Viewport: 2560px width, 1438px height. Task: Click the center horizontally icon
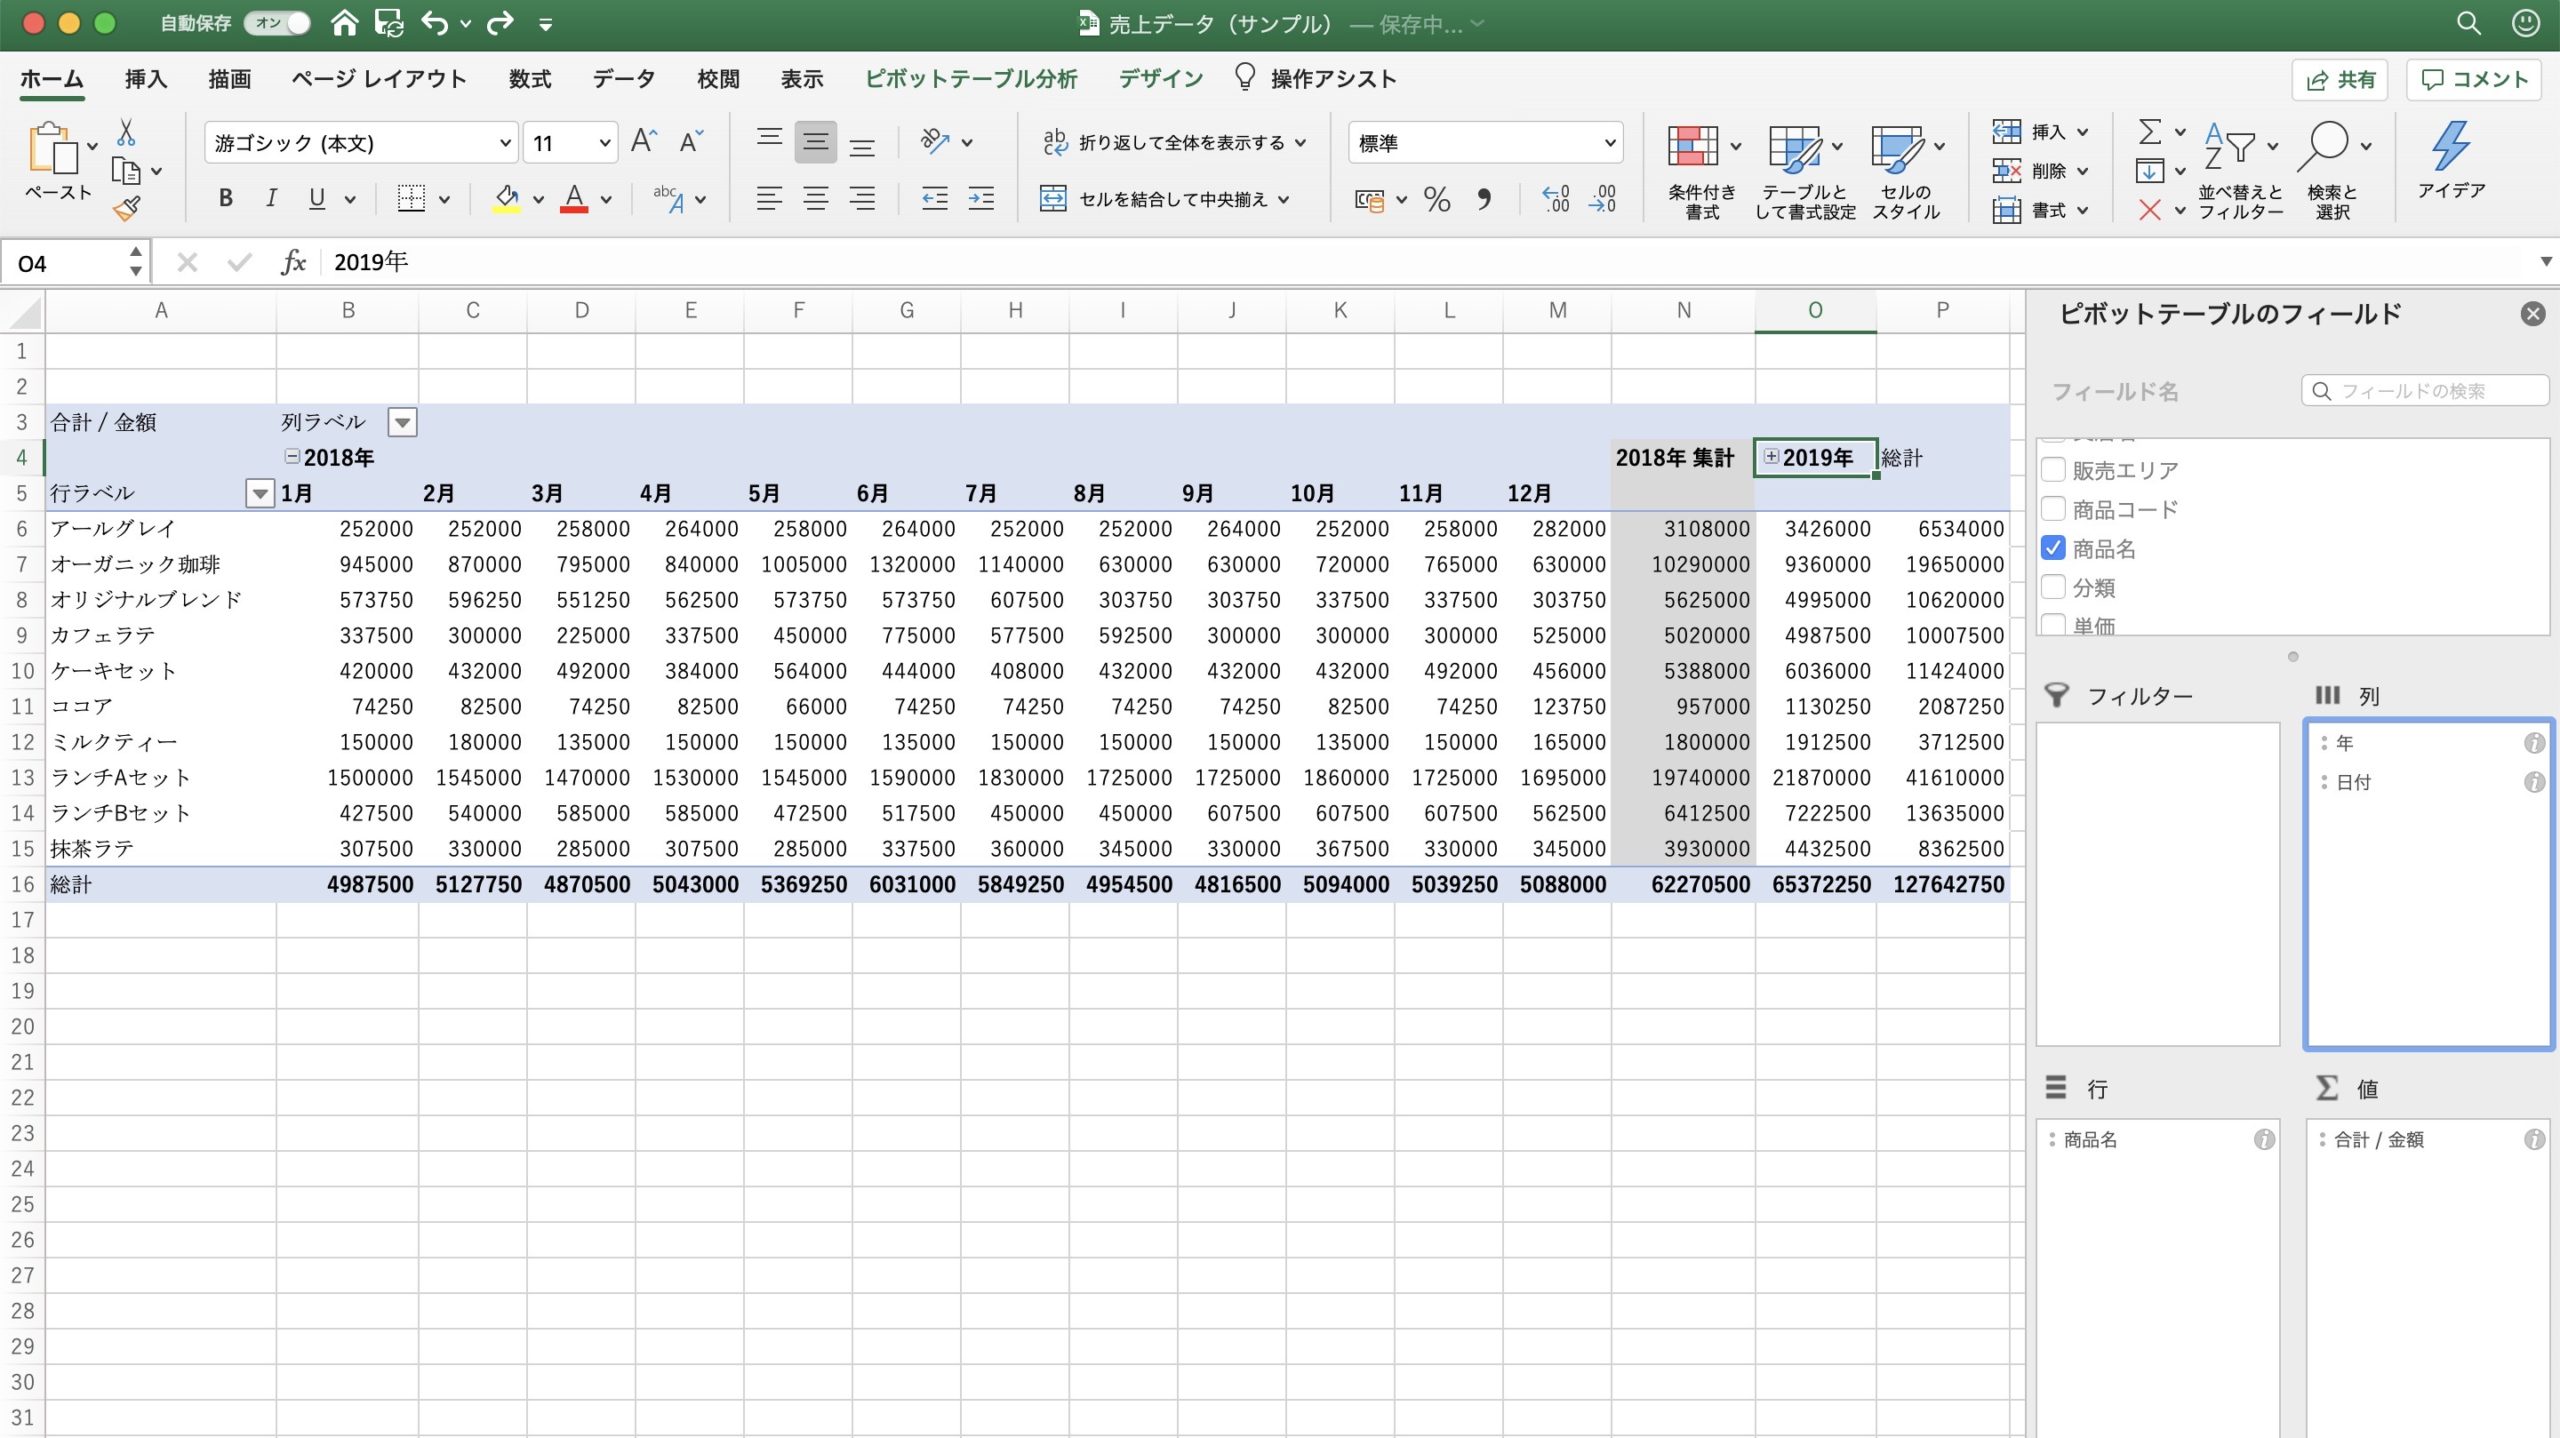point(816,199)
